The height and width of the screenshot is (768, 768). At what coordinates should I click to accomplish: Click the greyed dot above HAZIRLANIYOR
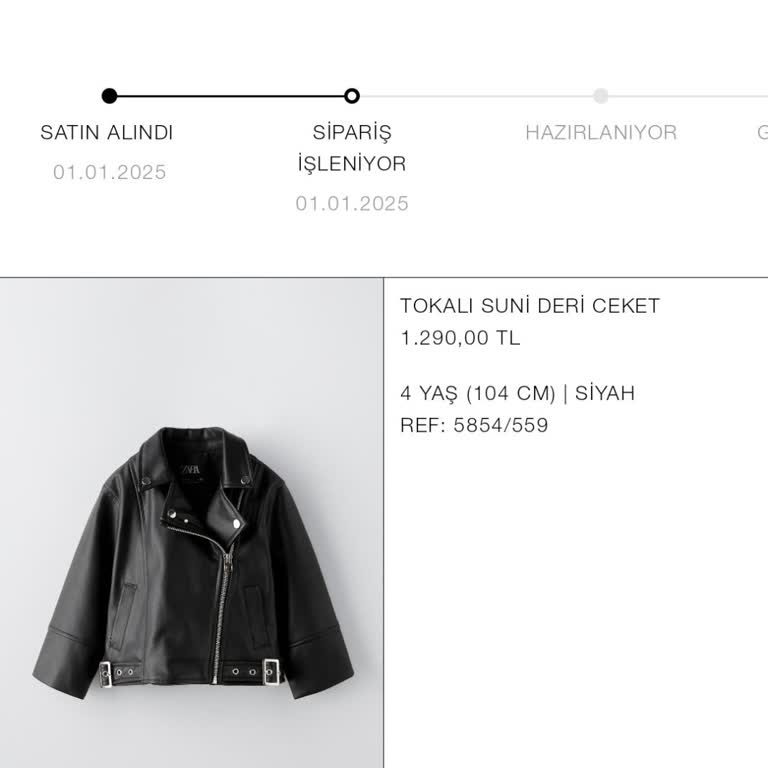[x=600, y=96]
